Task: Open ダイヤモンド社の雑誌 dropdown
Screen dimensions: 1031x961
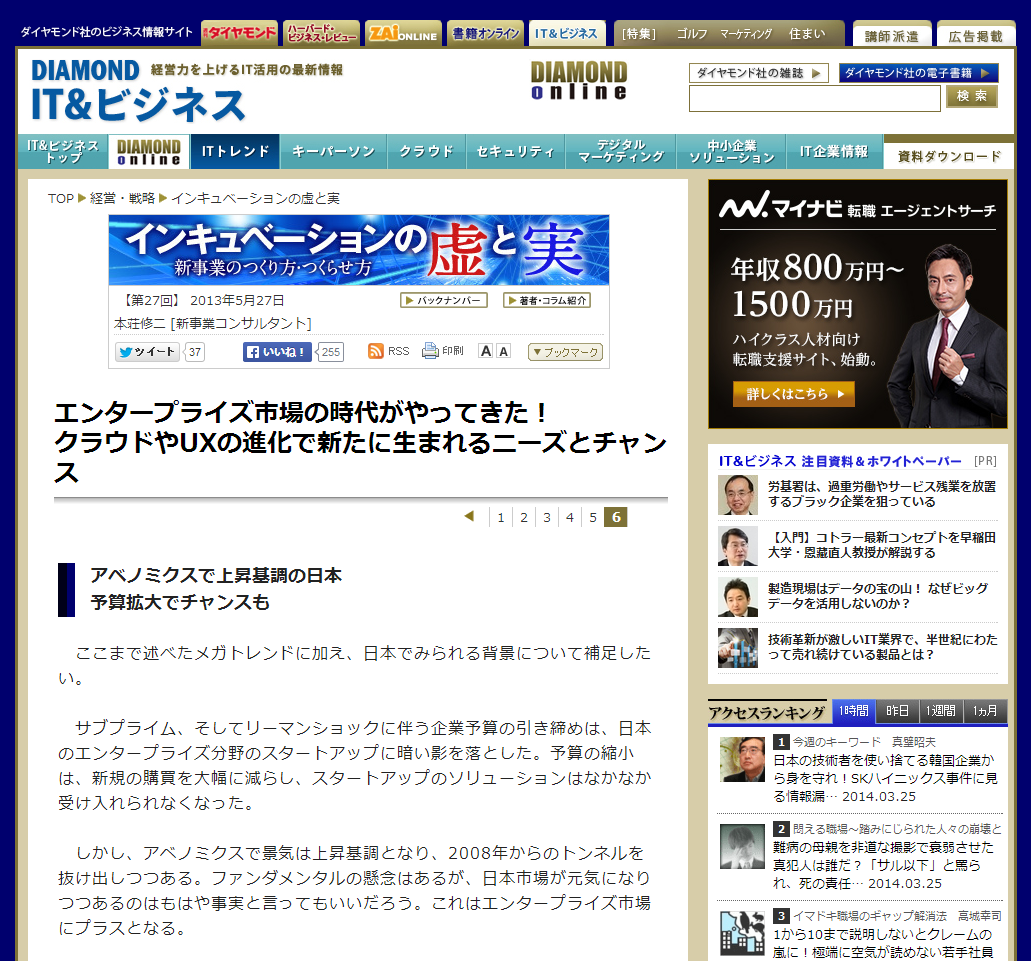Action: (x=759, y=73)
